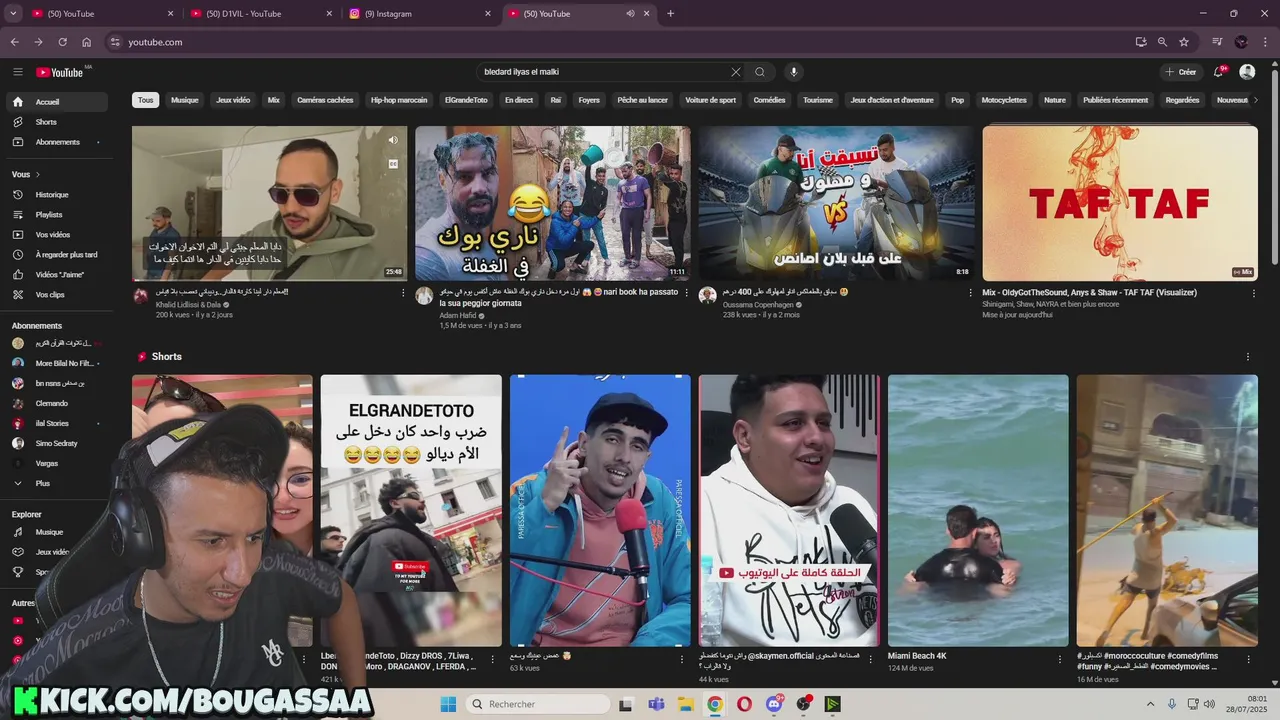Toggle subtitles on the previewing video
1280x720 pixels.
[393, 164]
